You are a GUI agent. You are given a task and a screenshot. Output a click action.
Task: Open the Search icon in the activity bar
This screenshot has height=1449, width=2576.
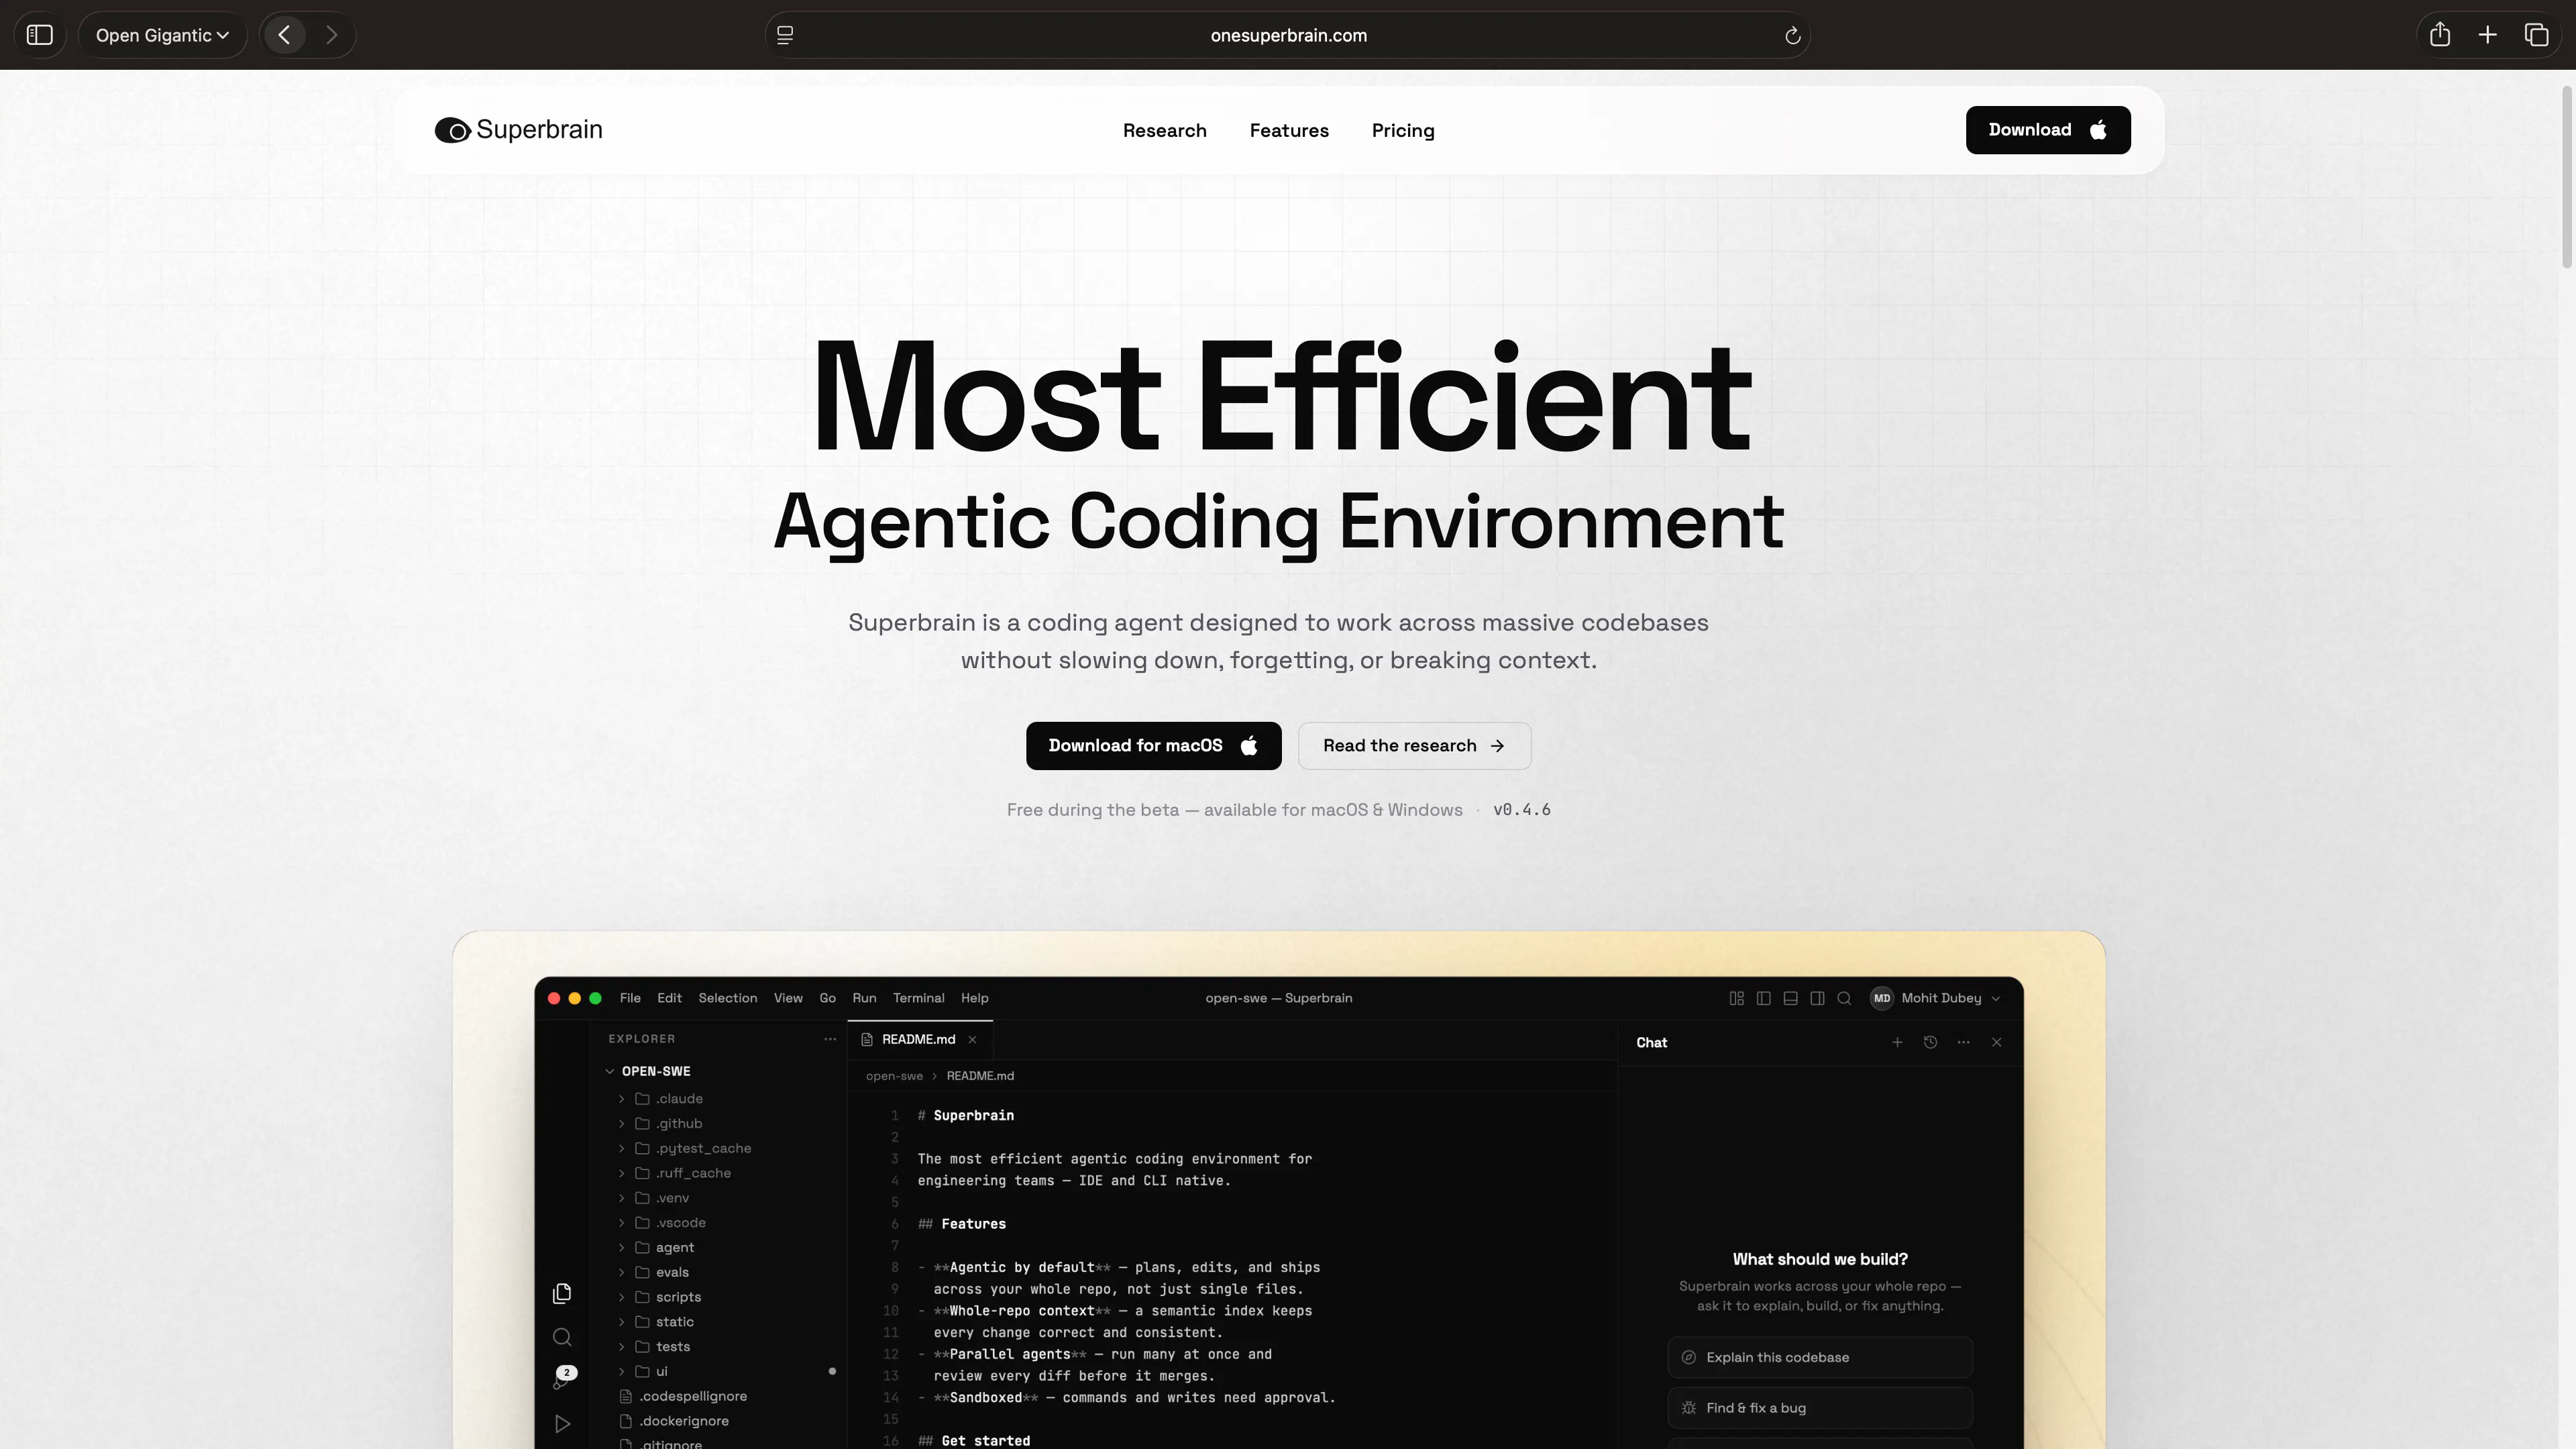pyautogui.click(x=562, y=1338)
